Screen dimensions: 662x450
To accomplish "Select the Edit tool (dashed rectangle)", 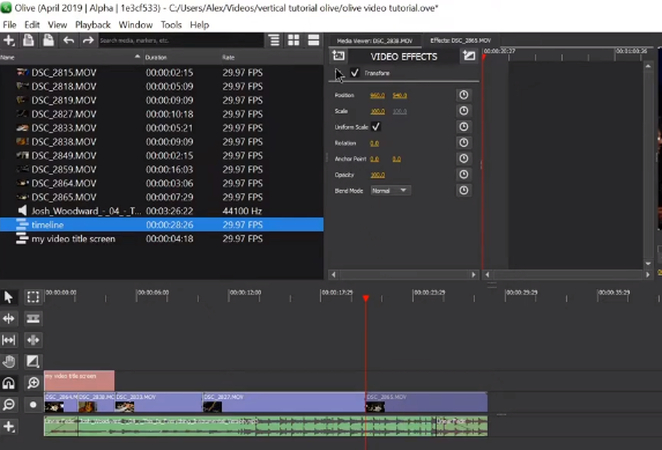I will coord(33,297).
